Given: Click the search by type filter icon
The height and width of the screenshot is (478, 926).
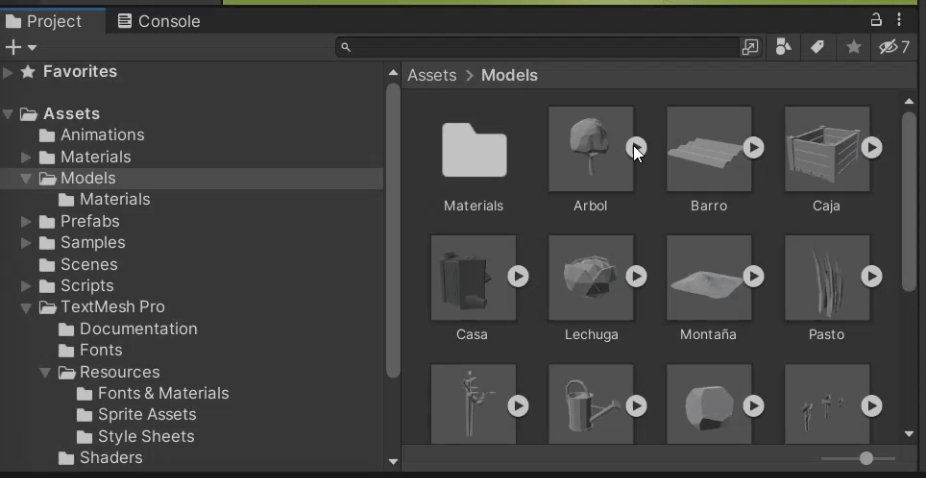Looking at the screenshot, I should (784, 47).
